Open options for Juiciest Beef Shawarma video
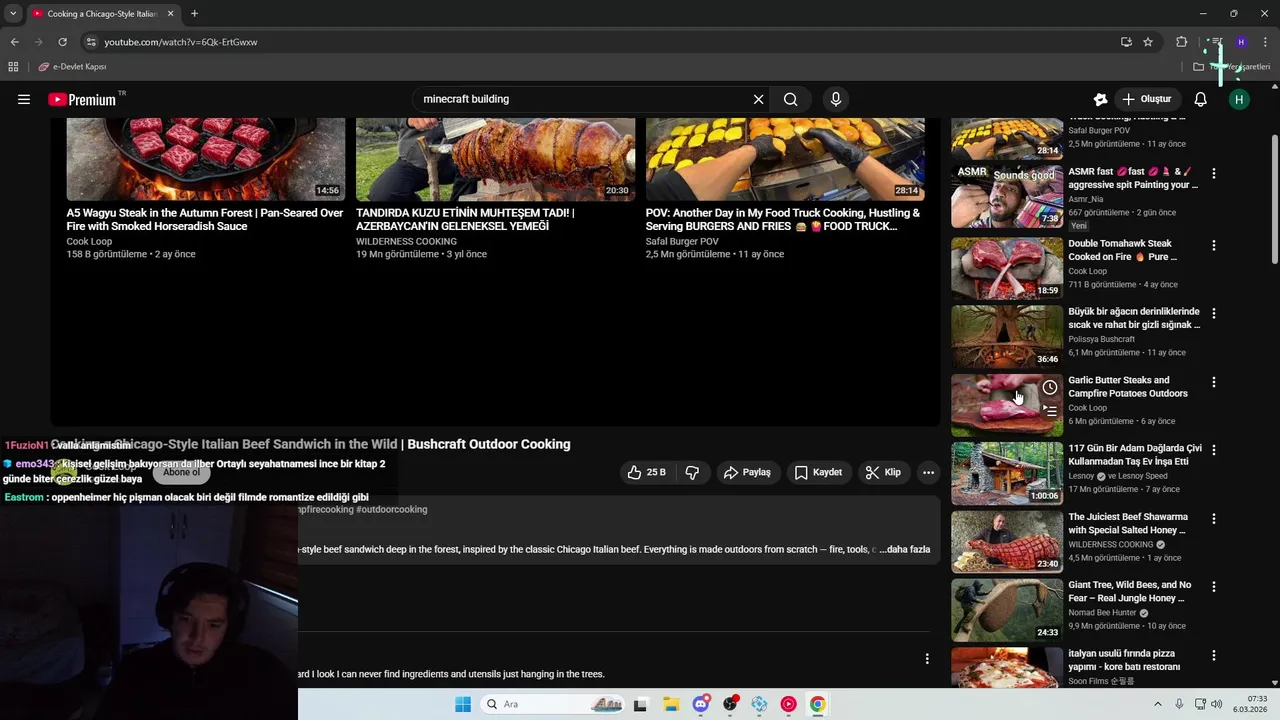The height and width of the screenshot is (720, 1280). [1214, 519]
